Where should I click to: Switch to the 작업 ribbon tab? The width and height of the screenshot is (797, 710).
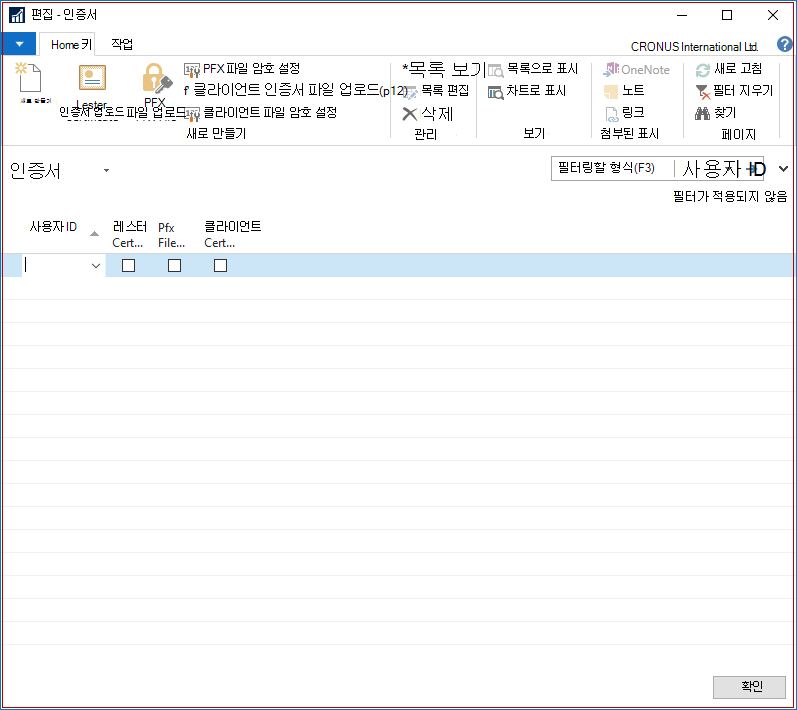coord(122,44)
